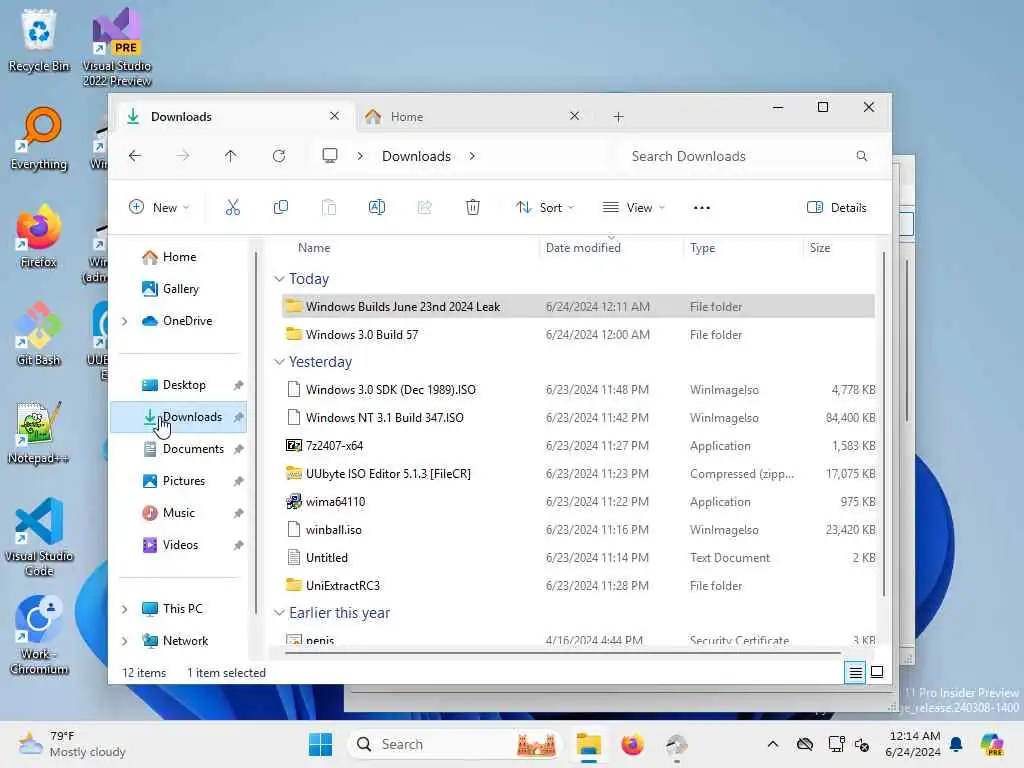The width and height of the screenshot is (1024, 768).
Task: Expand Network in navigation pane
Action: tap(125, 641)
